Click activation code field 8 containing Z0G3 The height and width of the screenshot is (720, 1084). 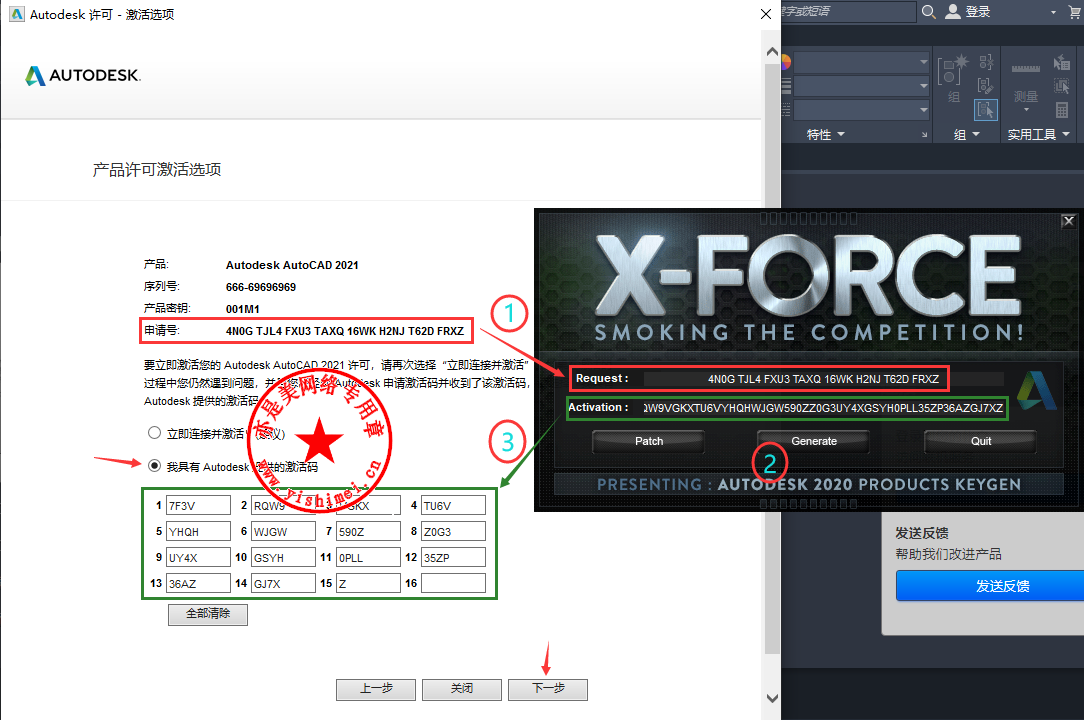(x=454, y=531)
